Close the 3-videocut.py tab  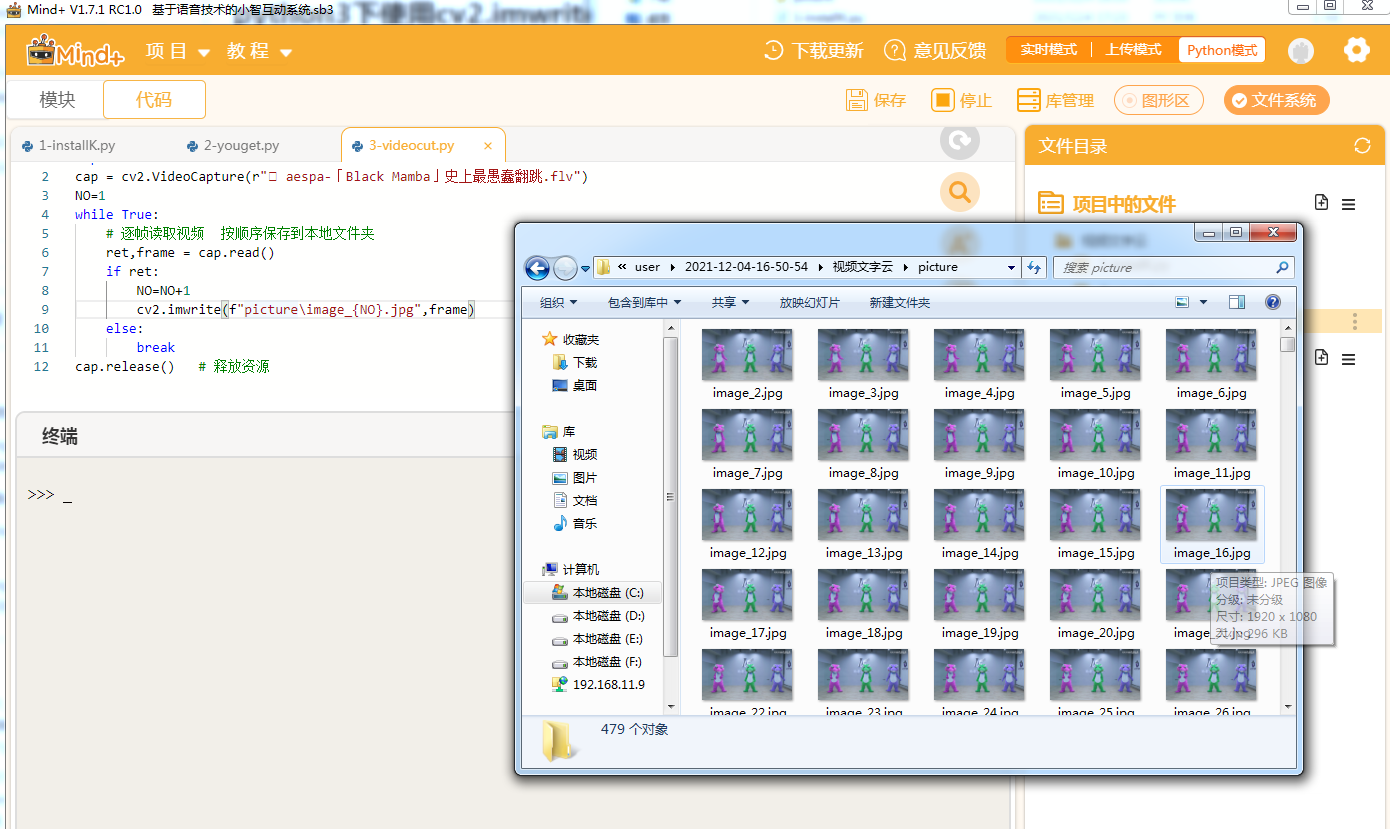487,146
